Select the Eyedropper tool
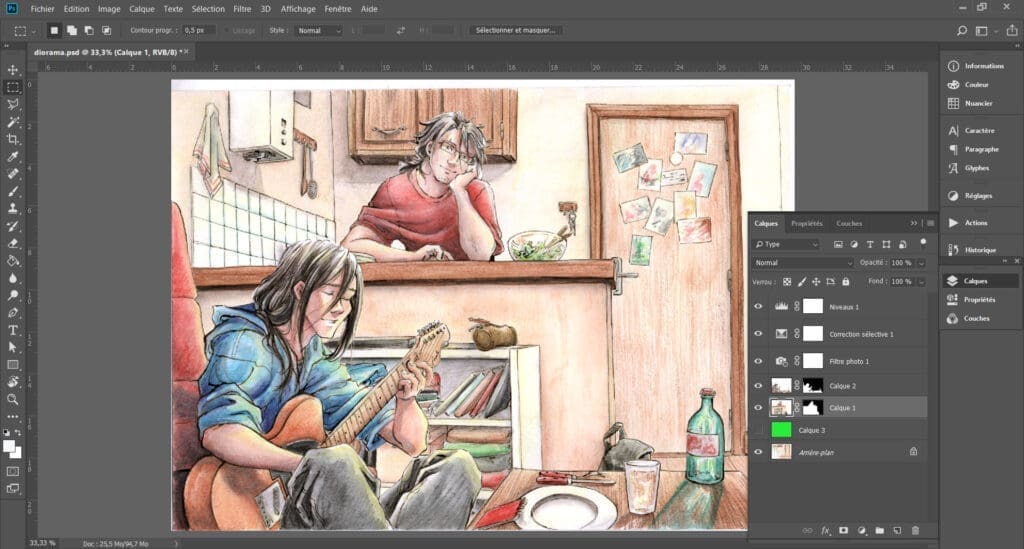This screenshot has width=1024, height=549. coord(12,157)
